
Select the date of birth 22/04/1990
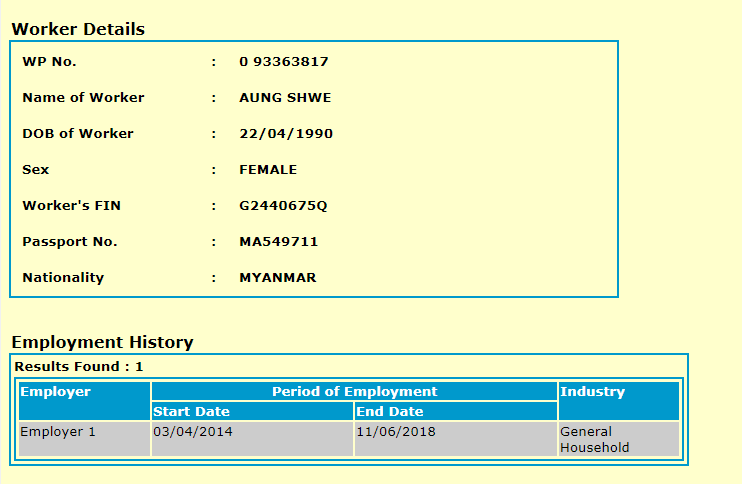click(286, 134)
